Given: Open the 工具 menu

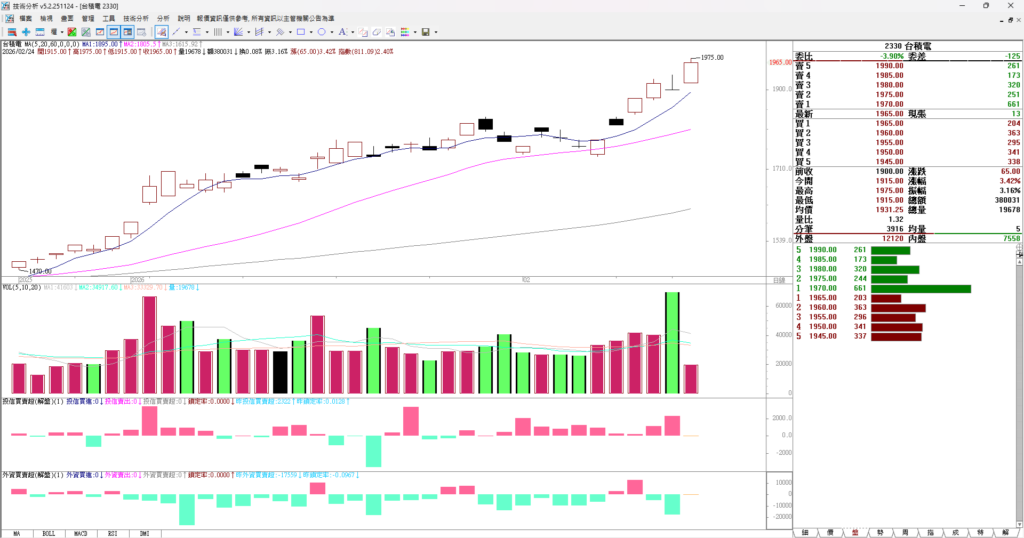Looking at the screenshot, I should (x=109, y=18).
